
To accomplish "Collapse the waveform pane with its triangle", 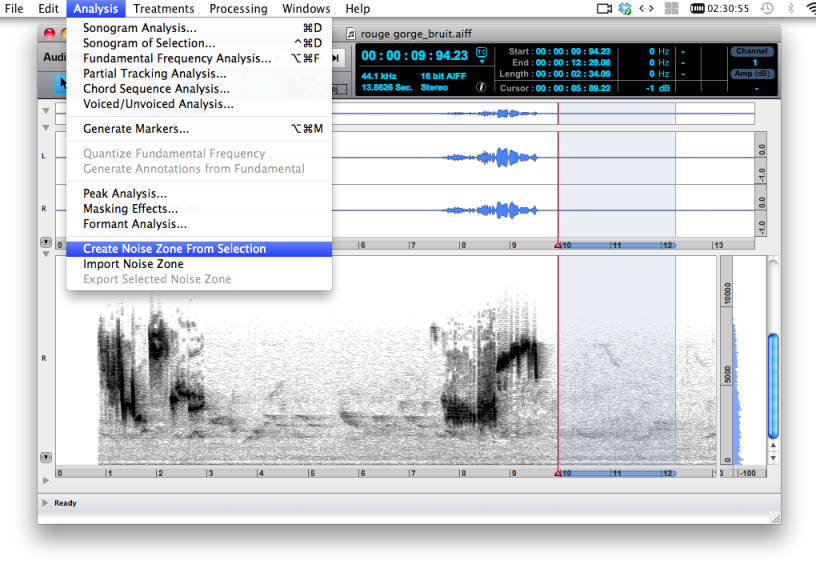I will click(46, 127).
